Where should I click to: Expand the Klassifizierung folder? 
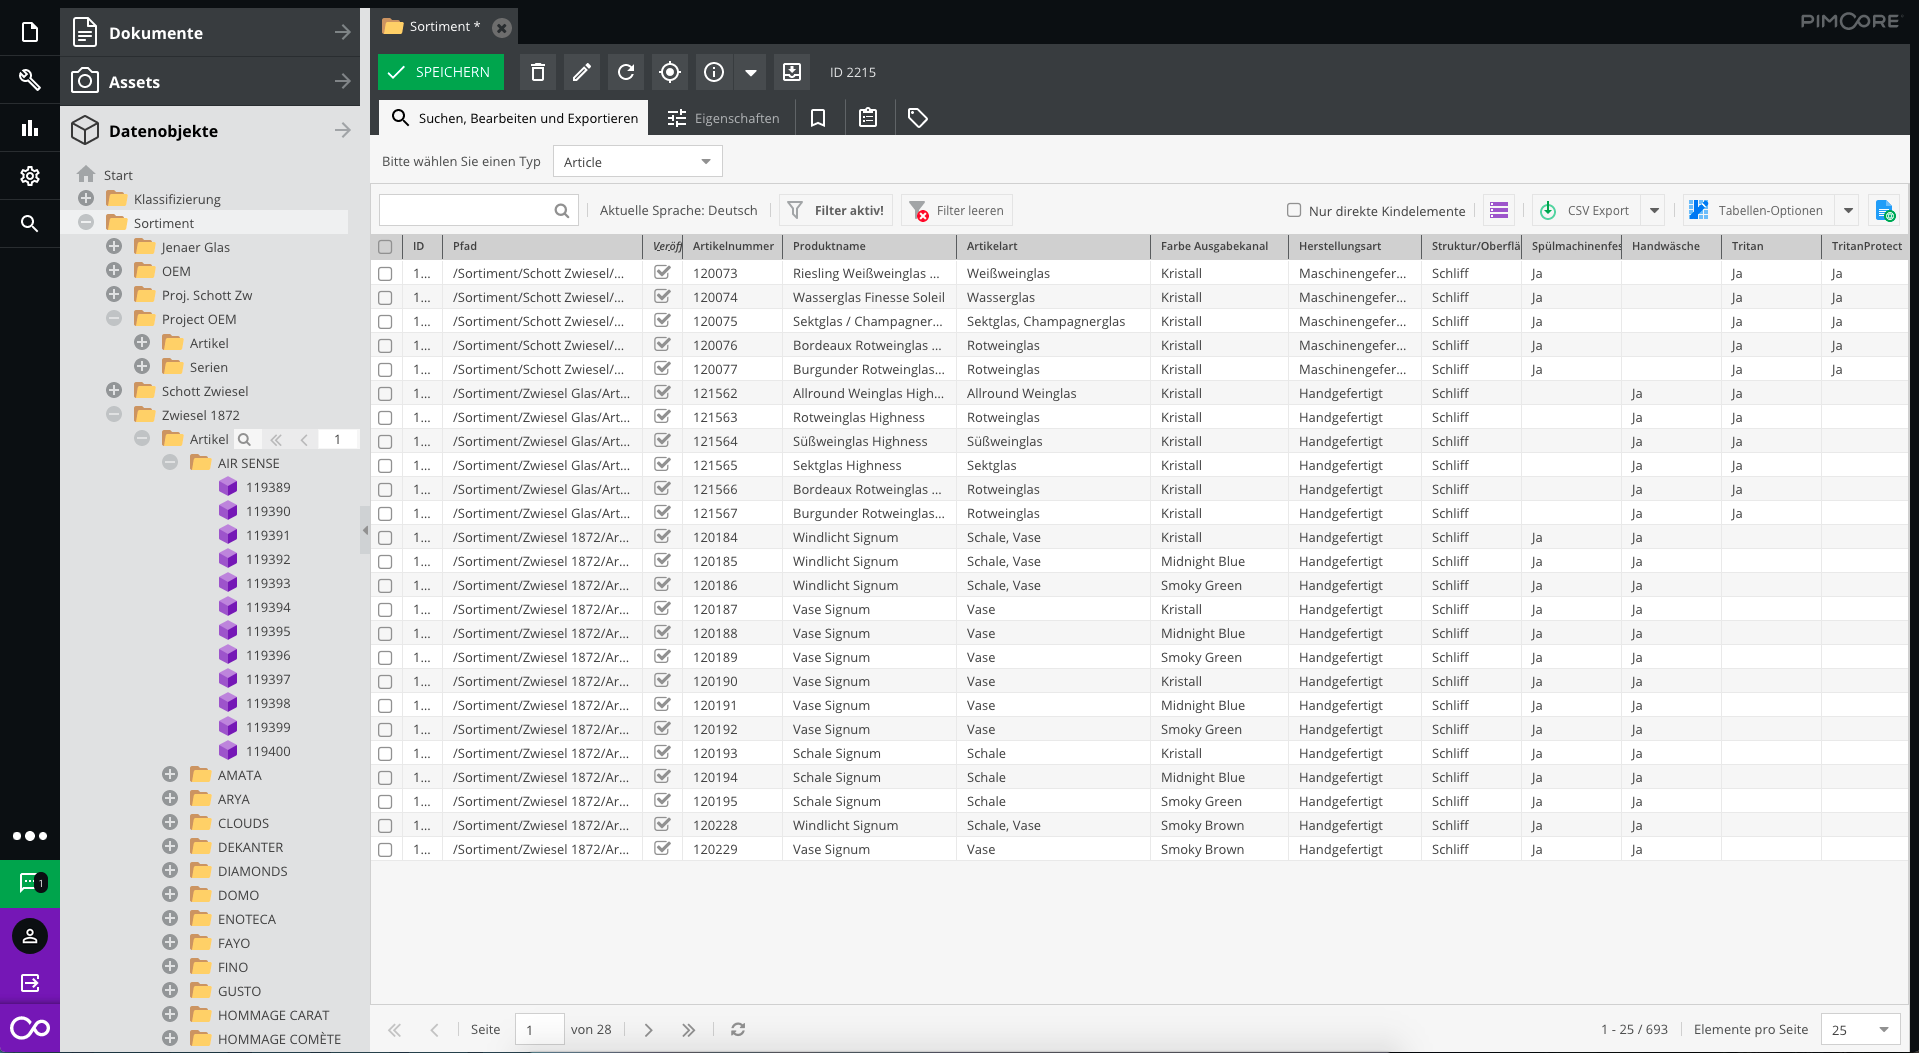(x=86, y=198)
